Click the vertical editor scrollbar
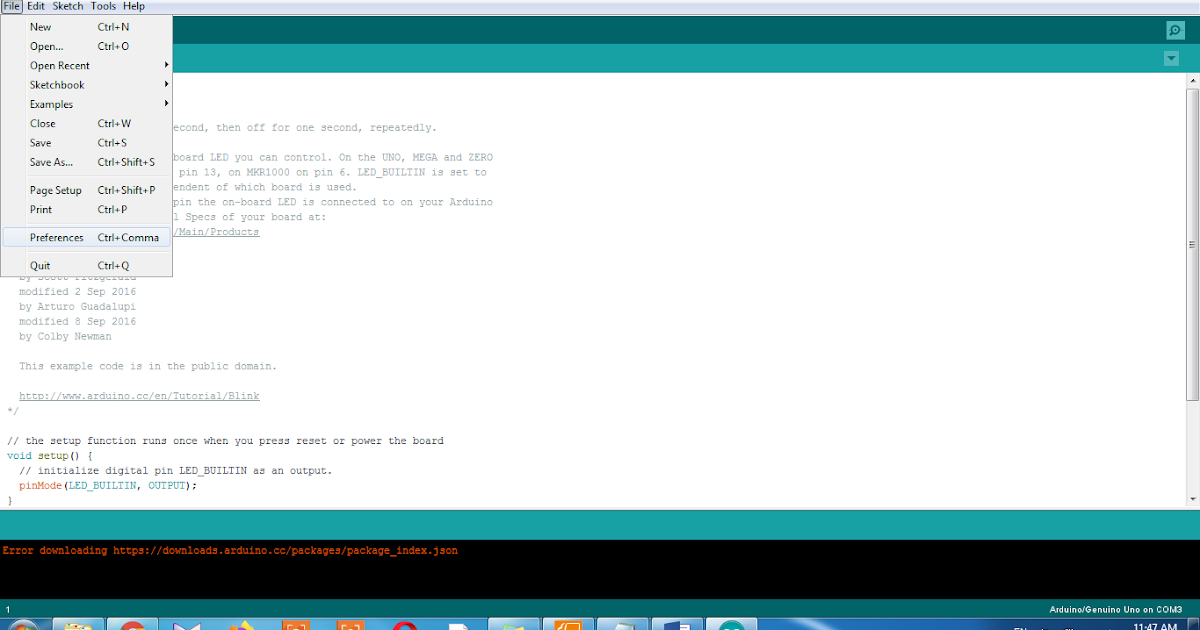 (x=1190, y=244)
